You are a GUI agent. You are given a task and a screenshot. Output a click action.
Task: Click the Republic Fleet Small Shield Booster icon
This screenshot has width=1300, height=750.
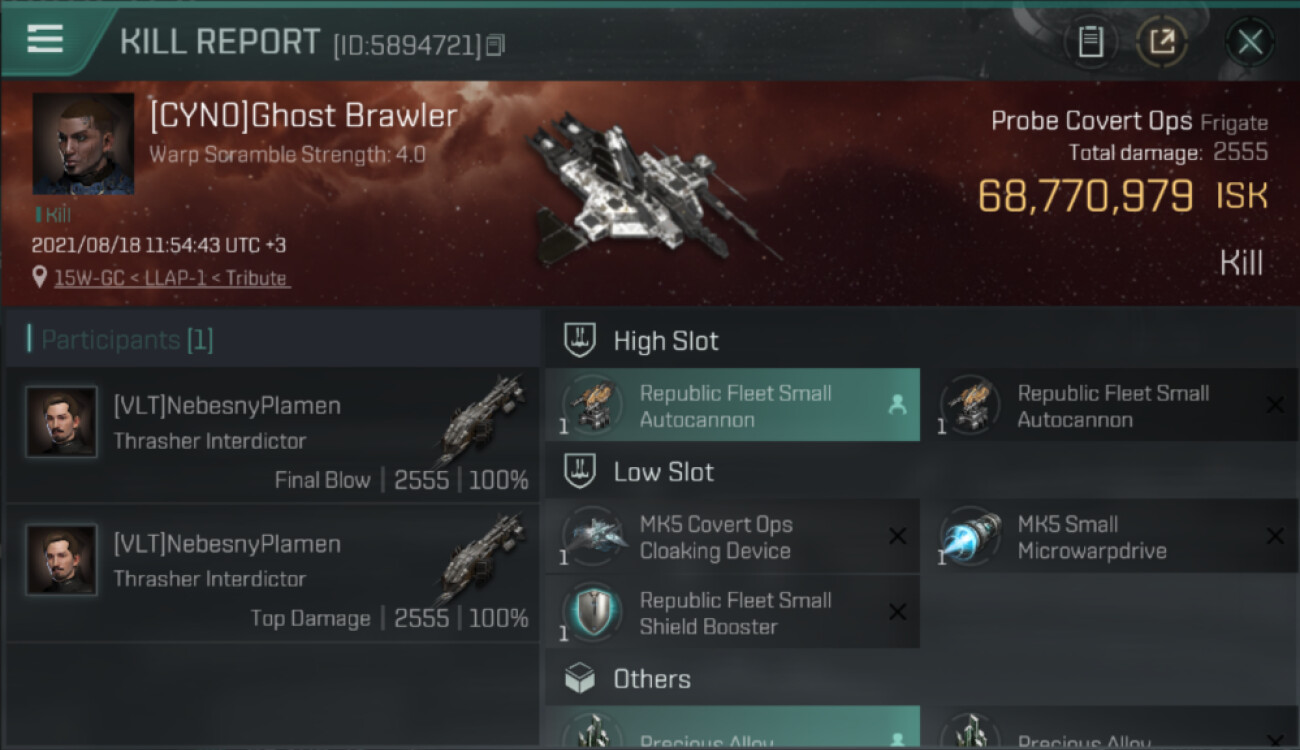click(x=592, y=612)
